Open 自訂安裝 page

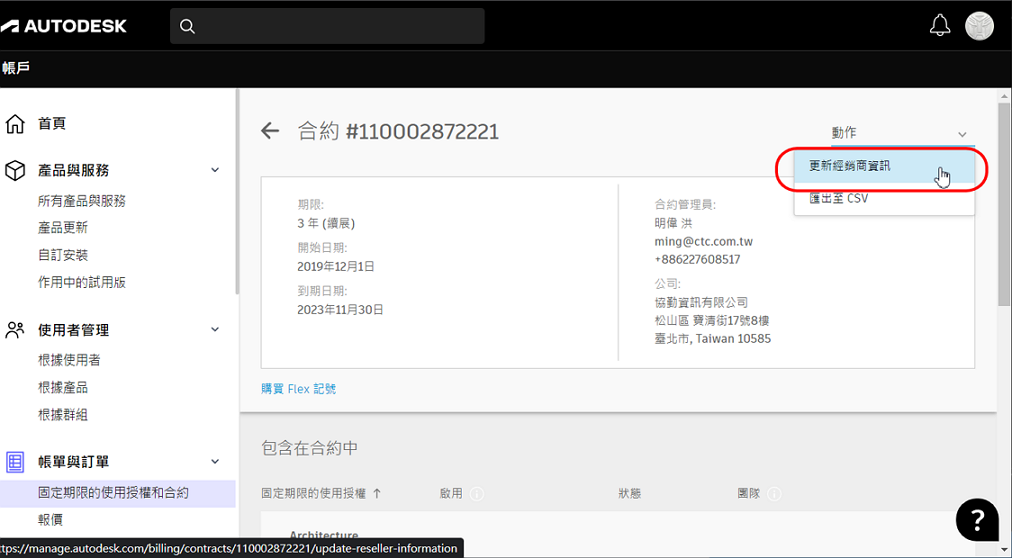click(63, 255)
